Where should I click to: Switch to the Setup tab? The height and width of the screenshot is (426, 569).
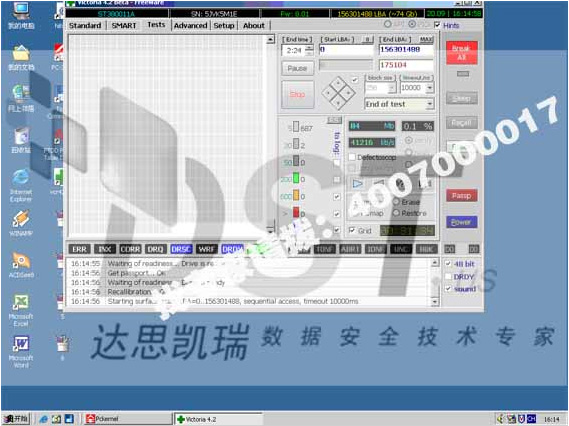point(224,25)
